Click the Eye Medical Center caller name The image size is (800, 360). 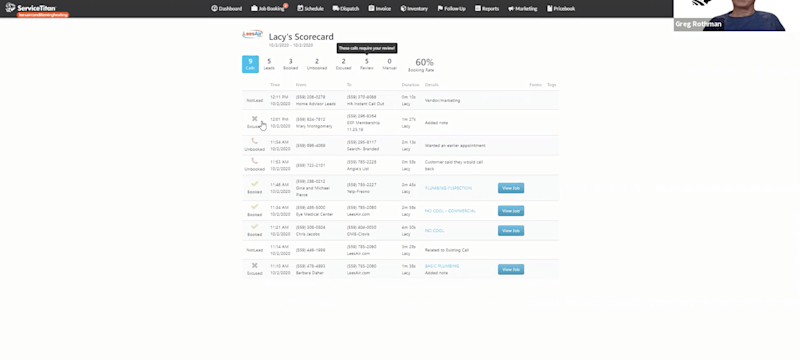[314, 214]
